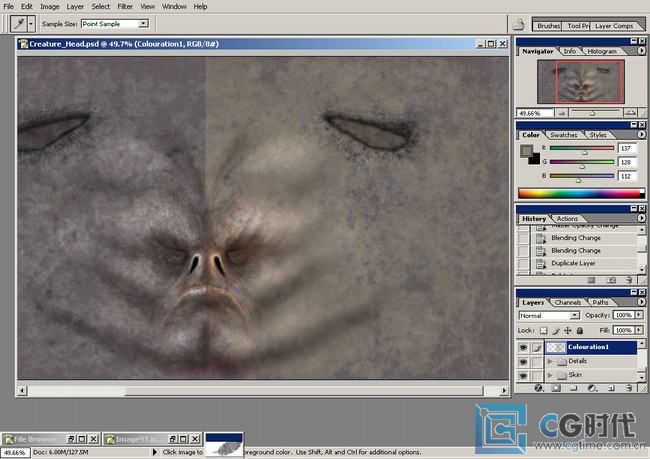Switch to the Styles tab

pyautogui.click(x=598, y=135)
